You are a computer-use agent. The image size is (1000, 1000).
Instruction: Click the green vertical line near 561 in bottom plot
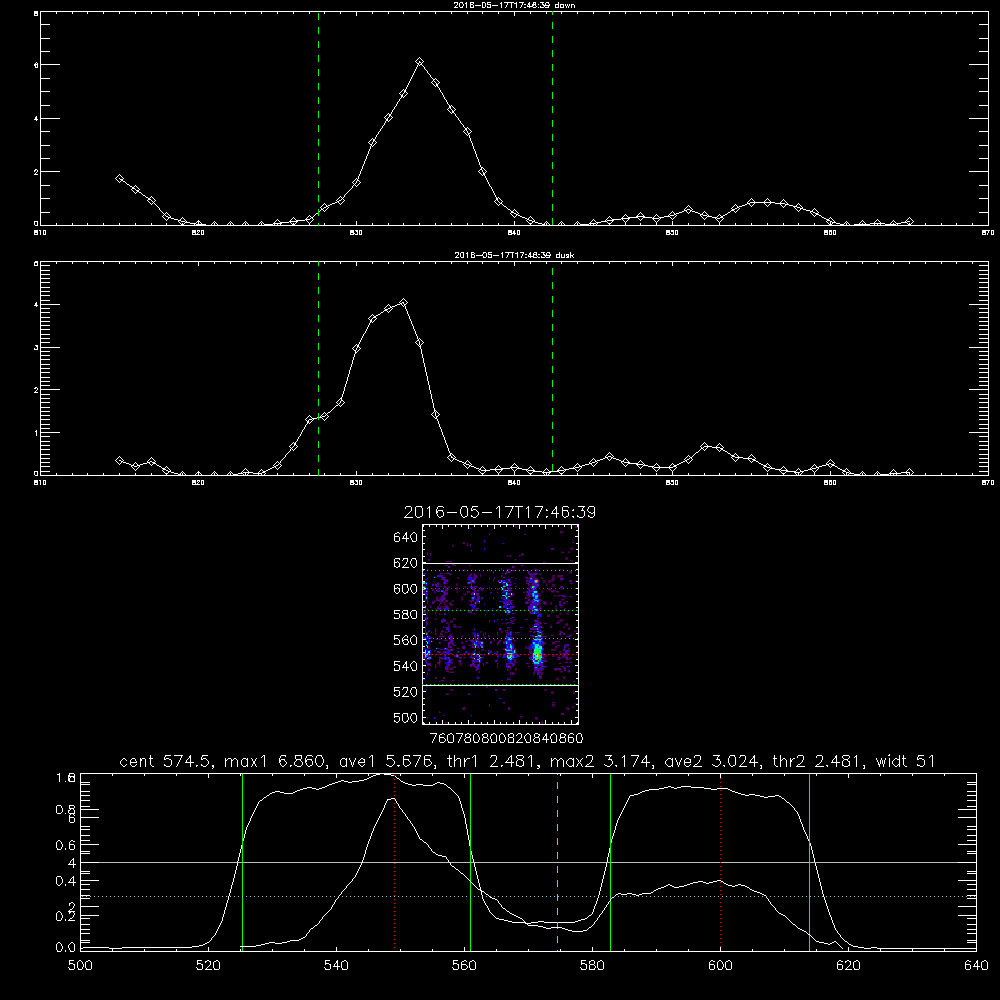(471, 861)
